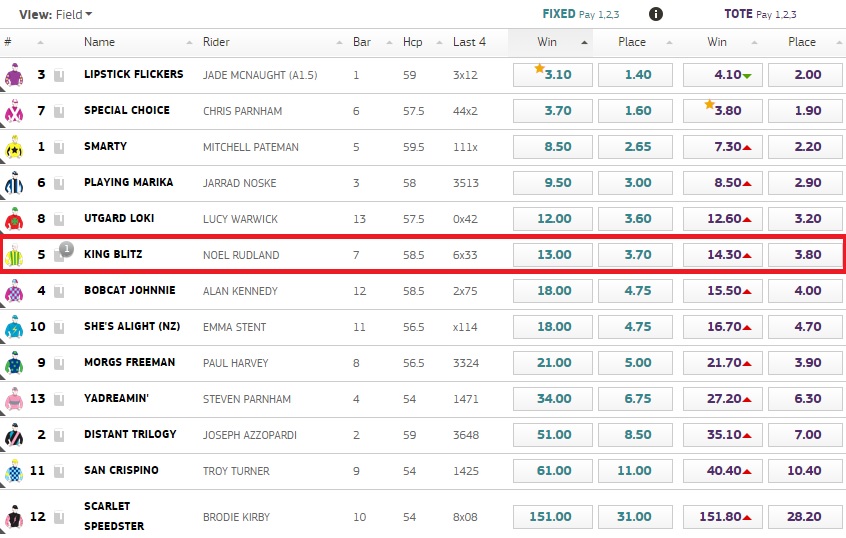Select tote place 6.30 for Yadreamin'
Image resolution: width=846 pixels, height=538 pixels.
pyautogui.click(x=807, y=399)
